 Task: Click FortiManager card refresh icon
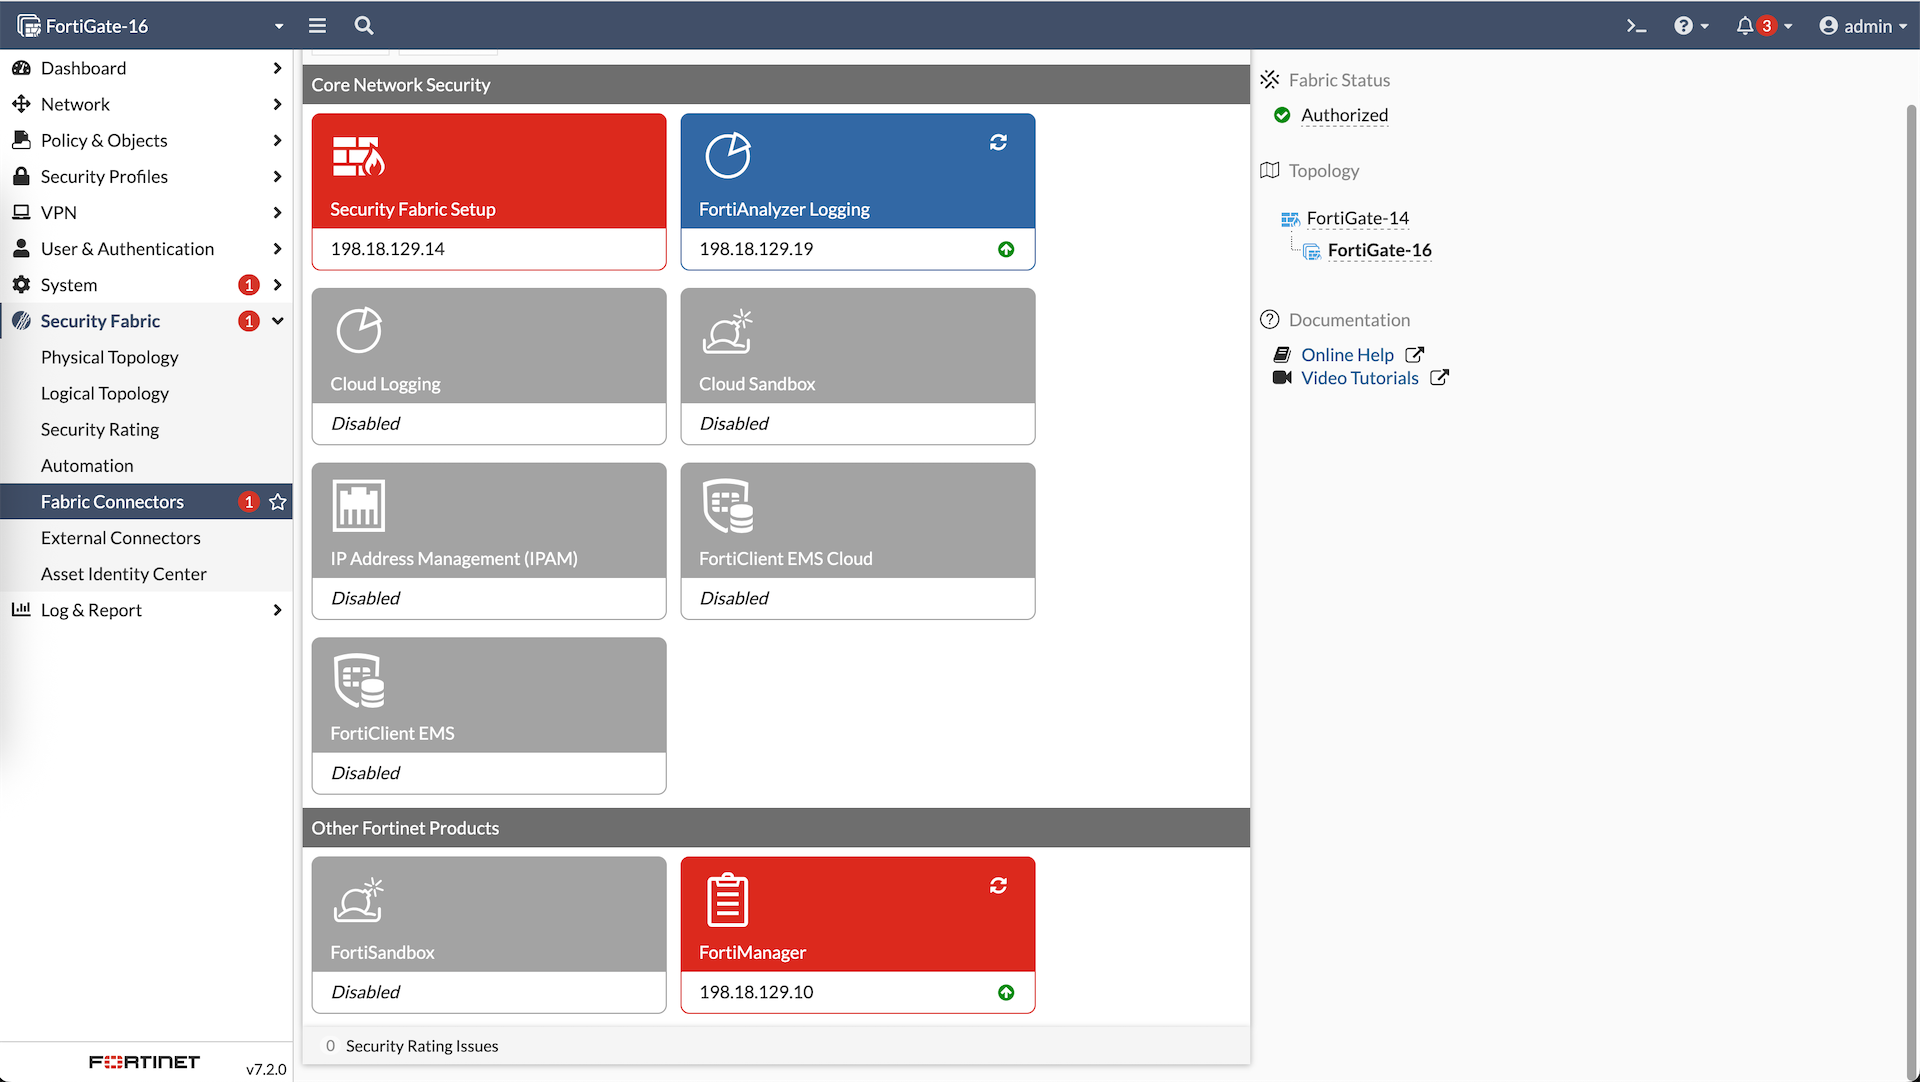click(x=998, y=886)
